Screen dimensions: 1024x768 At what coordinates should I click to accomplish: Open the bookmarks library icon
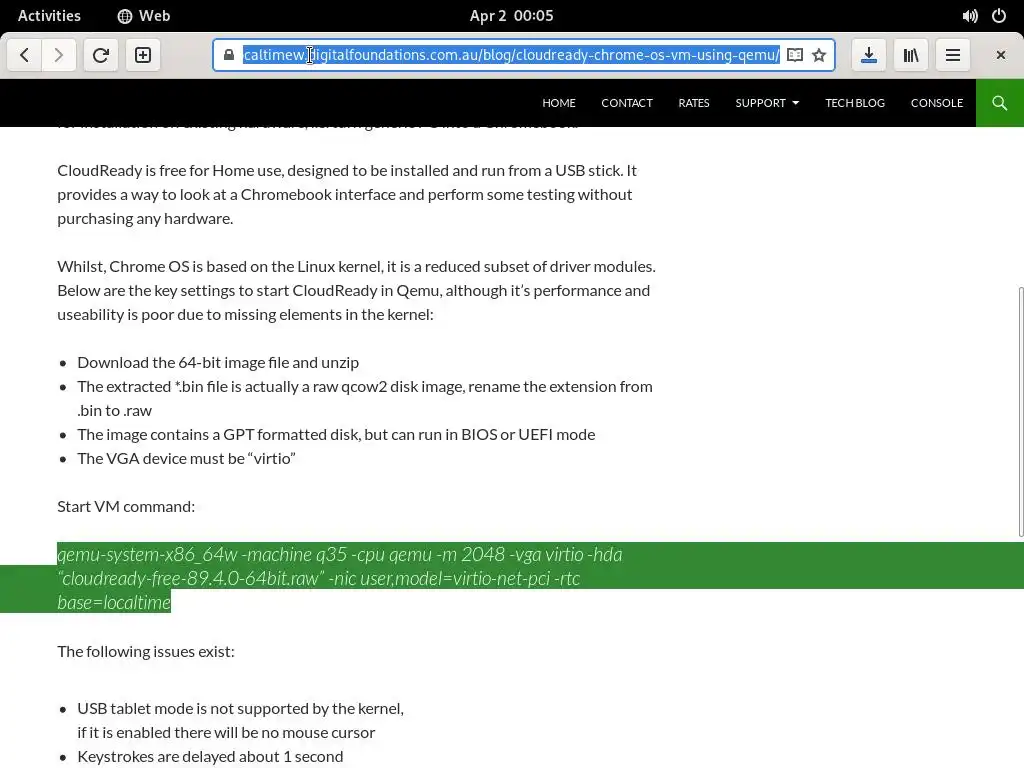(x=911, y=55)
